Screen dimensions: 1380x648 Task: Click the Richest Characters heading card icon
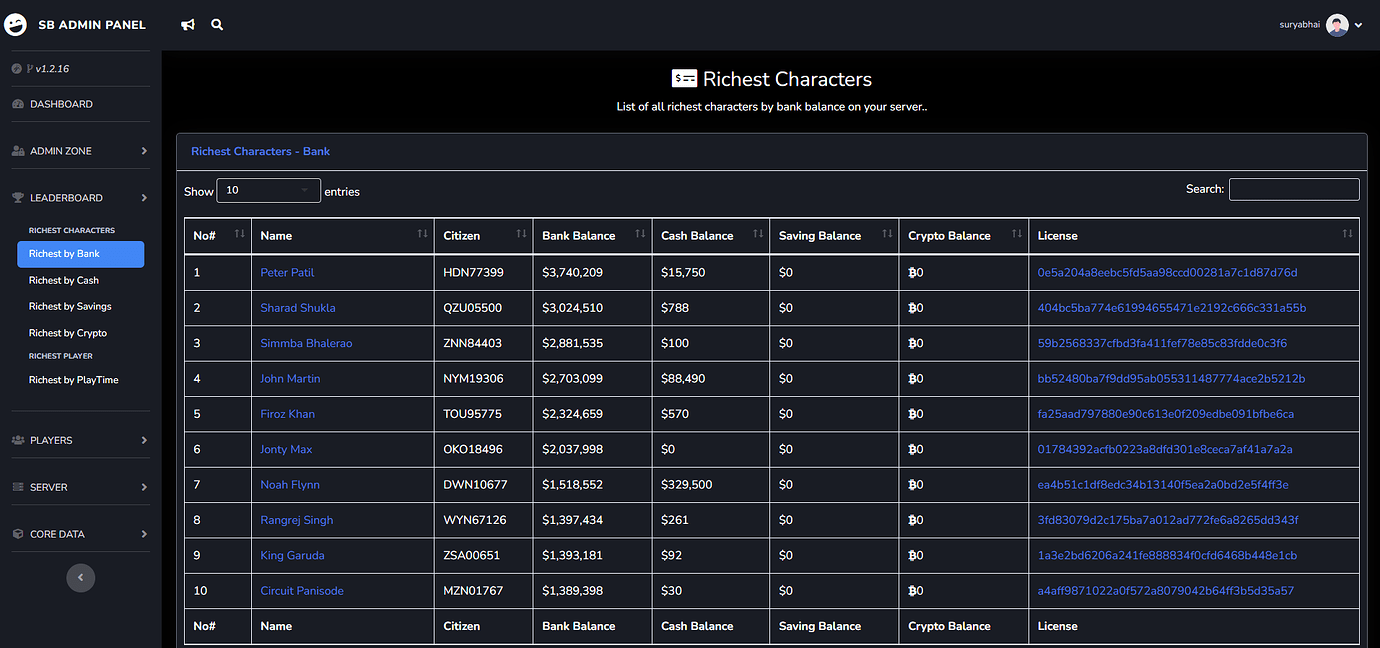(684, 79)
